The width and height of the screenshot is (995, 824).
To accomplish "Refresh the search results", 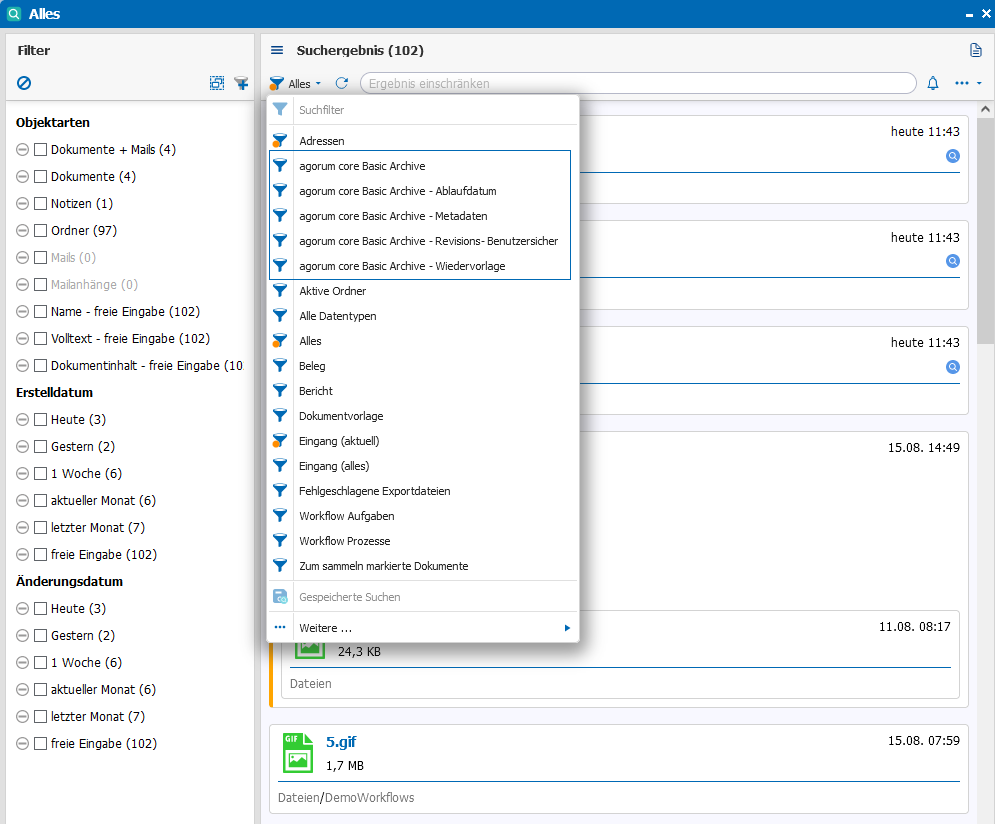I will click(342, 83).
